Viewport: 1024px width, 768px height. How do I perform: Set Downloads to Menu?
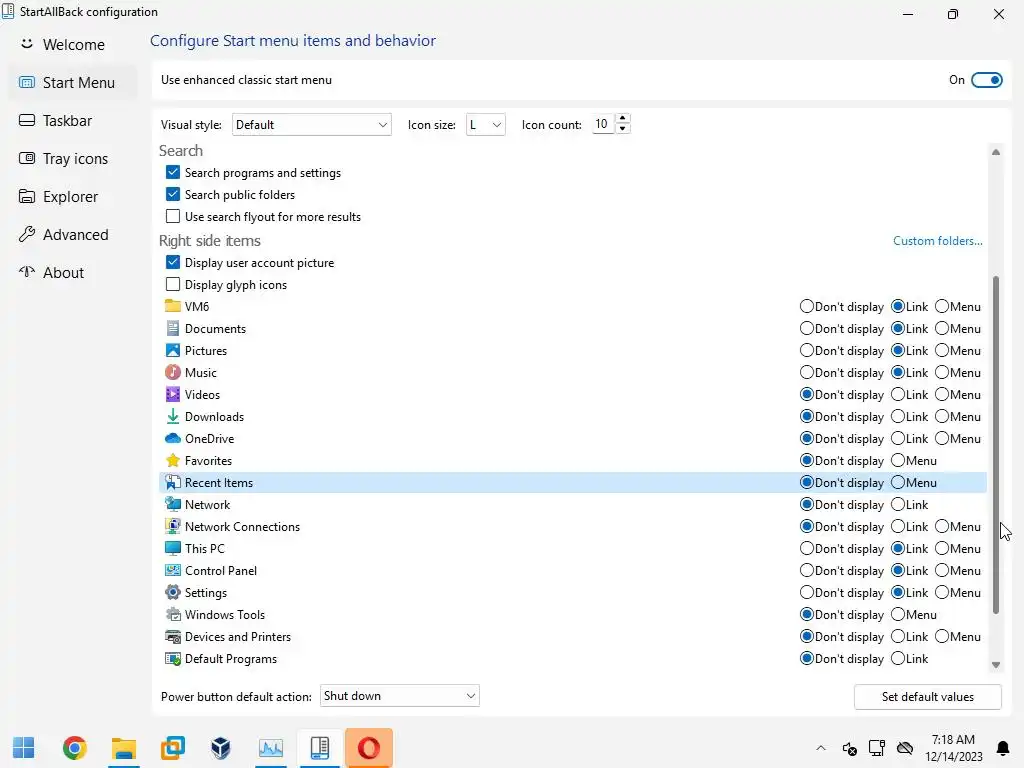point(942,417)
